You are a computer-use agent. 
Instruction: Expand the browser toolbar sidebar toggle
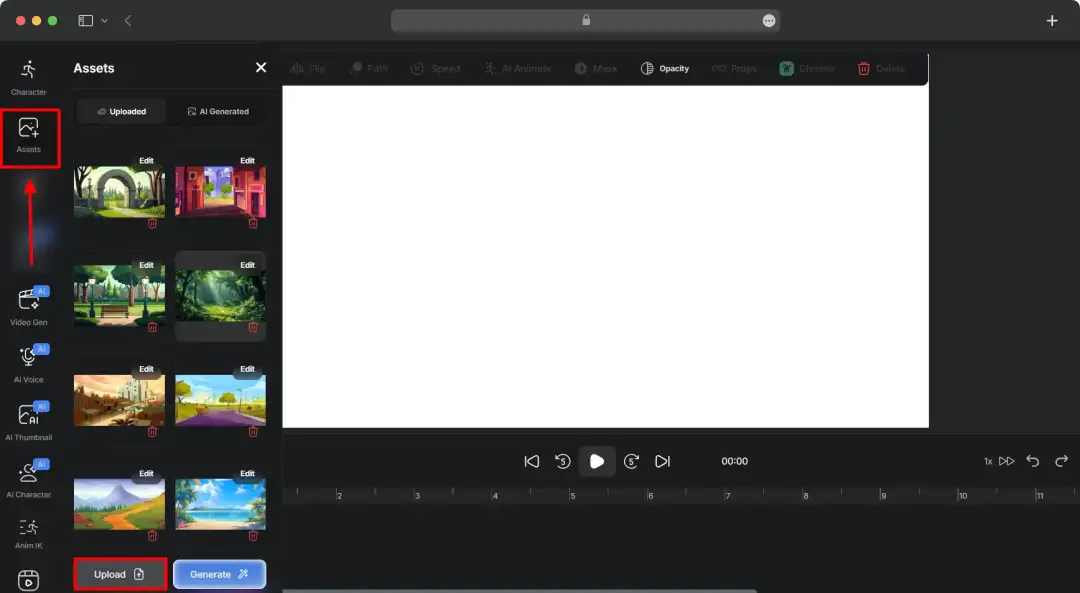(86, 19)
